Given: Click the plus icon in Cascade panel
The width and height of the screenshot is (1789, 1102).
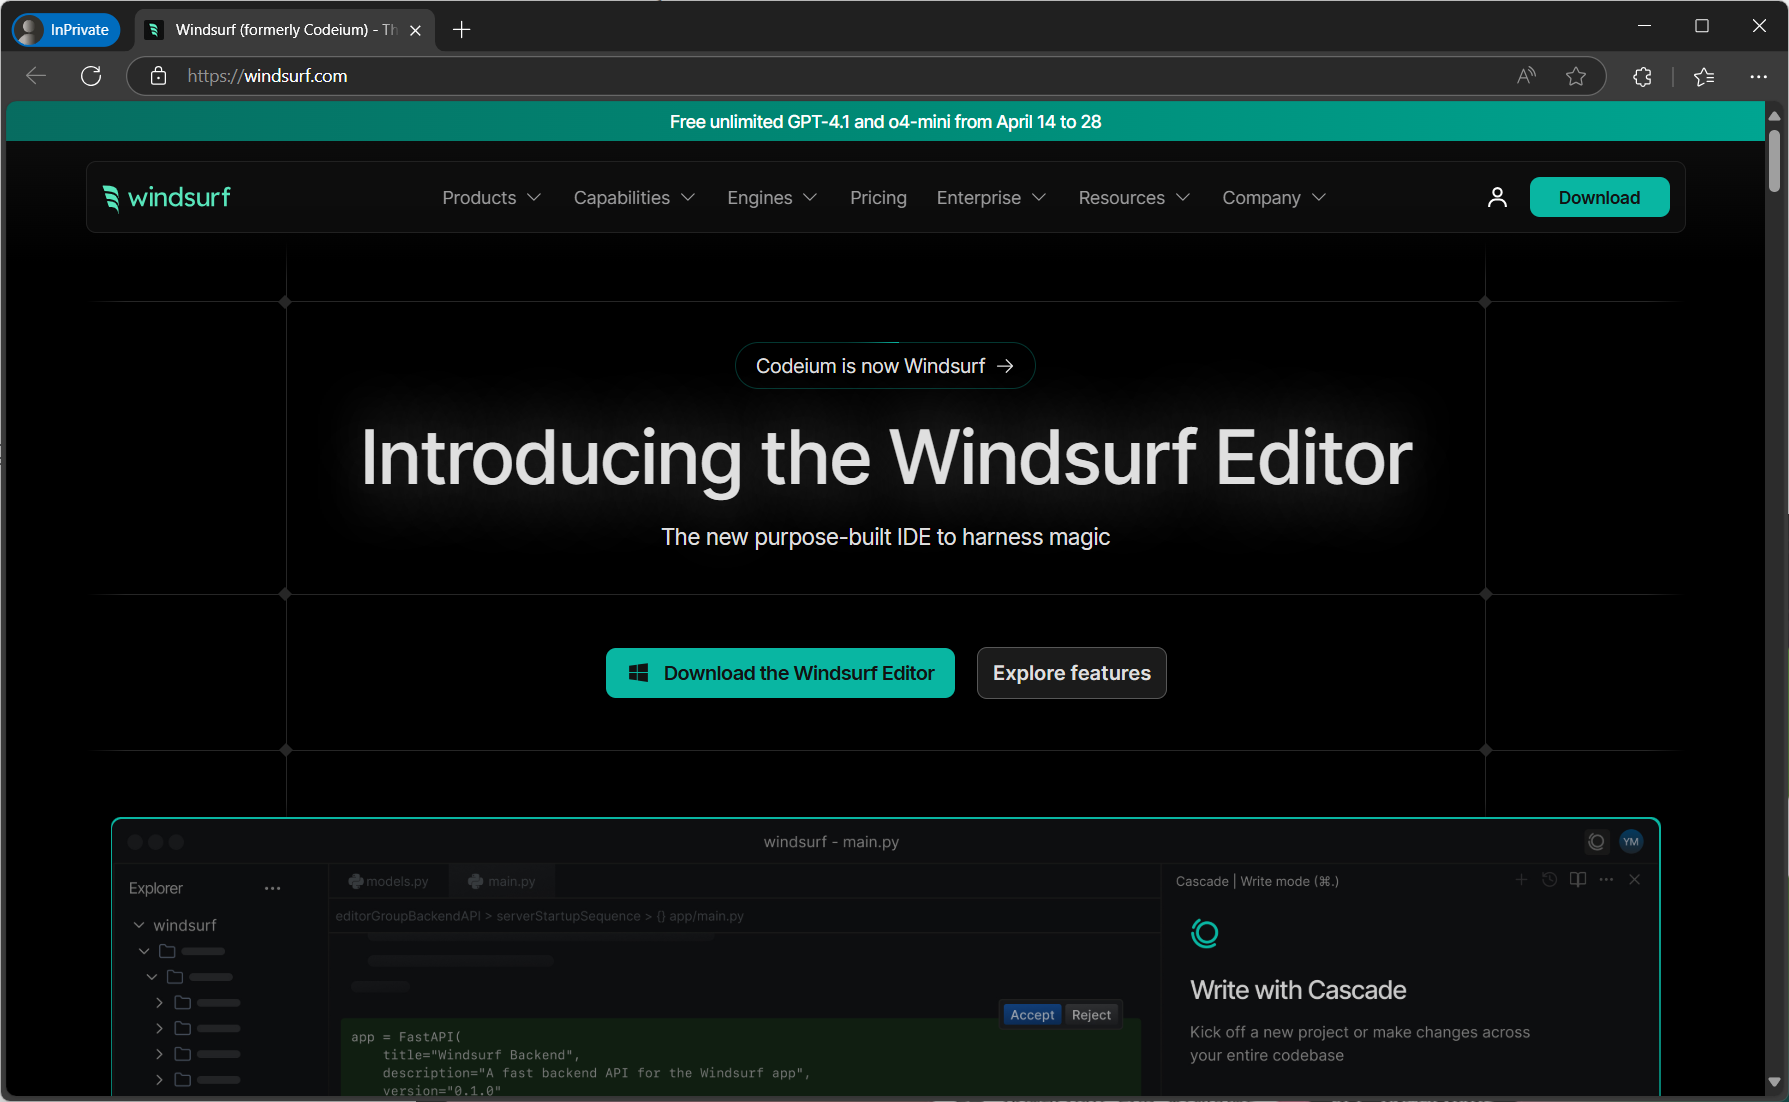Looking at the screenshot, I should click(x=1521, y=879).
